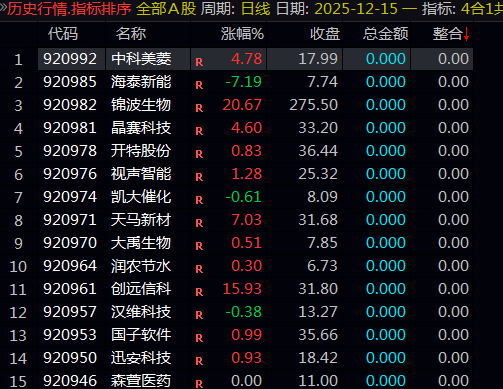Select stock code 920982

click(70, 105)
